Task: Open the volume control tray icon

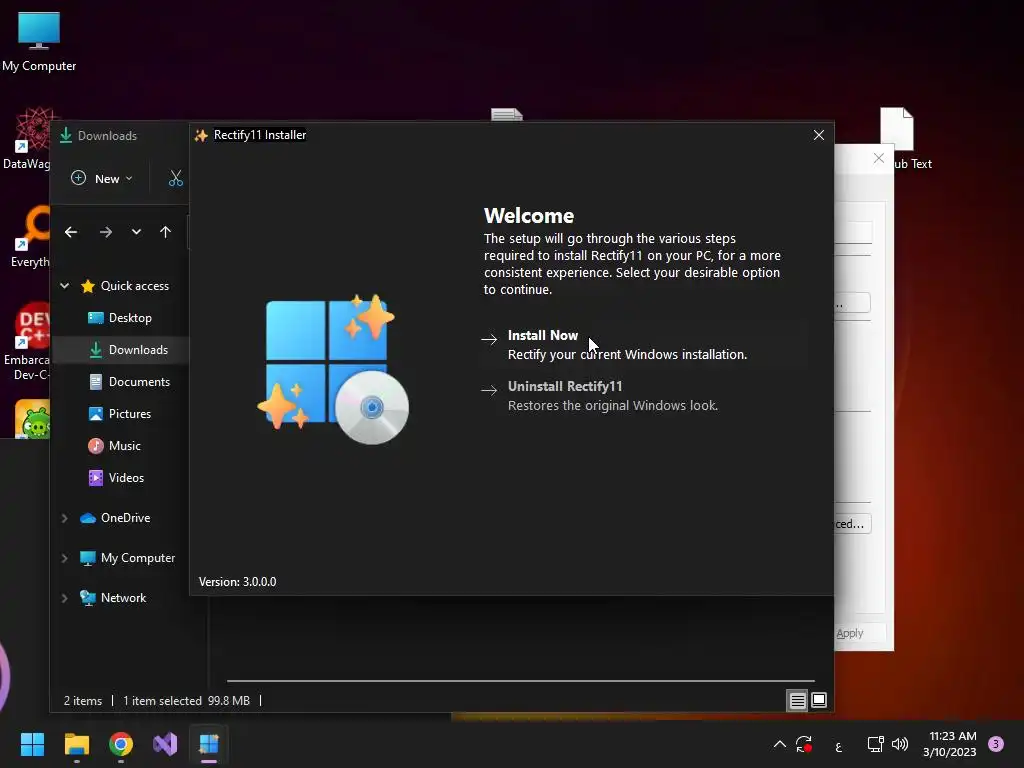Action: [x=900, y=744]
